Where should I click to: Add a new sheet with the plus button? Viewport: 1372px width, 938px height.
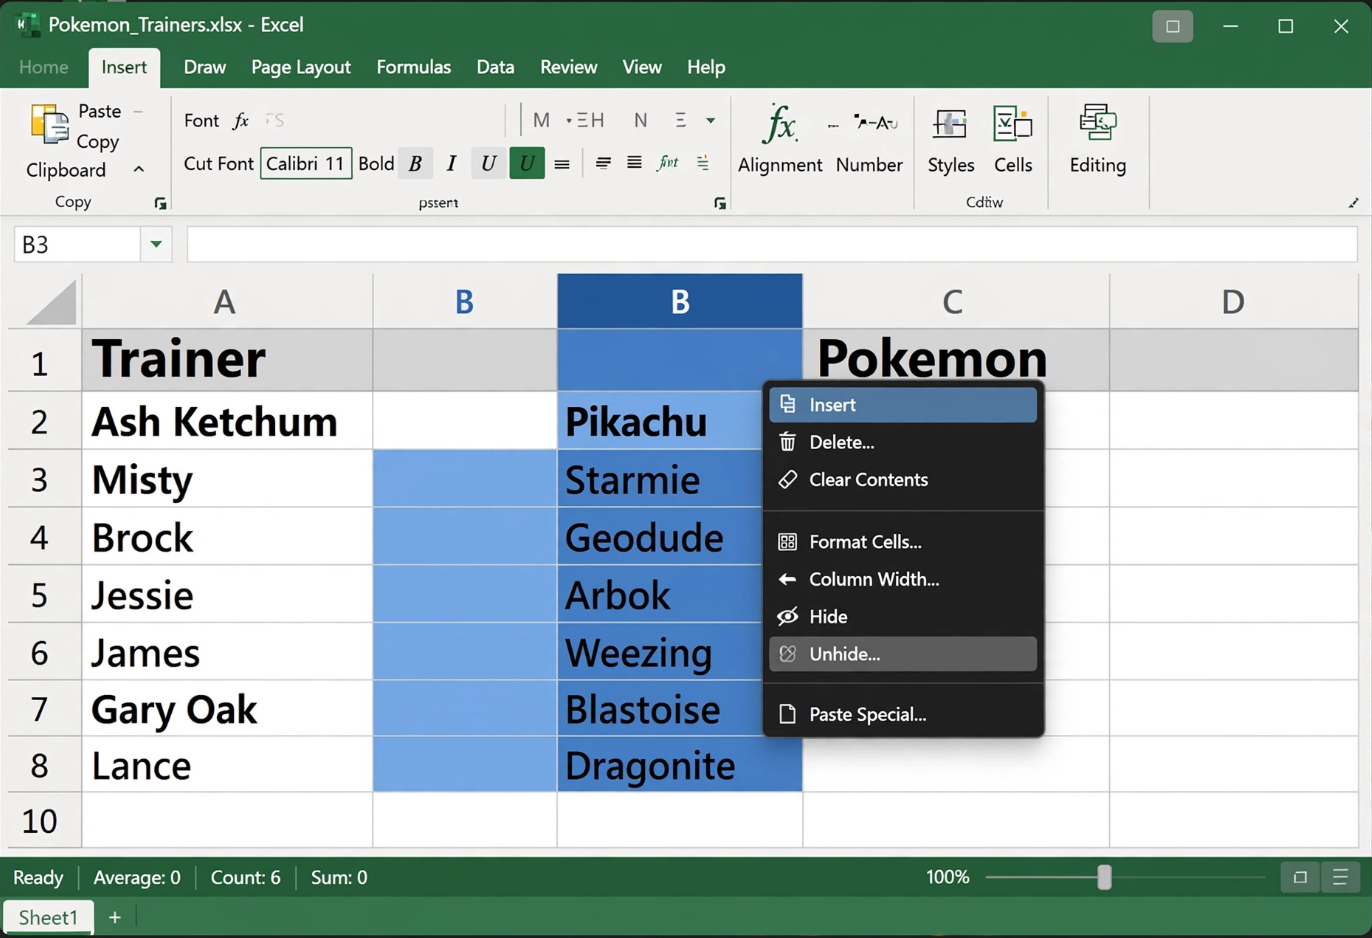coord(115,917)
